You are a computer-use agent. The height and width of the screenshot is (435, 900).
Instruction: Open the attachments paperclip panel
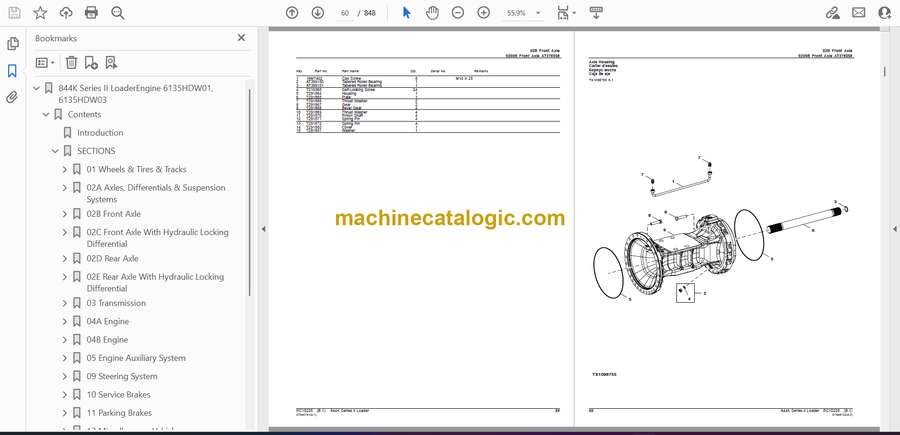[x=12, y=97]
